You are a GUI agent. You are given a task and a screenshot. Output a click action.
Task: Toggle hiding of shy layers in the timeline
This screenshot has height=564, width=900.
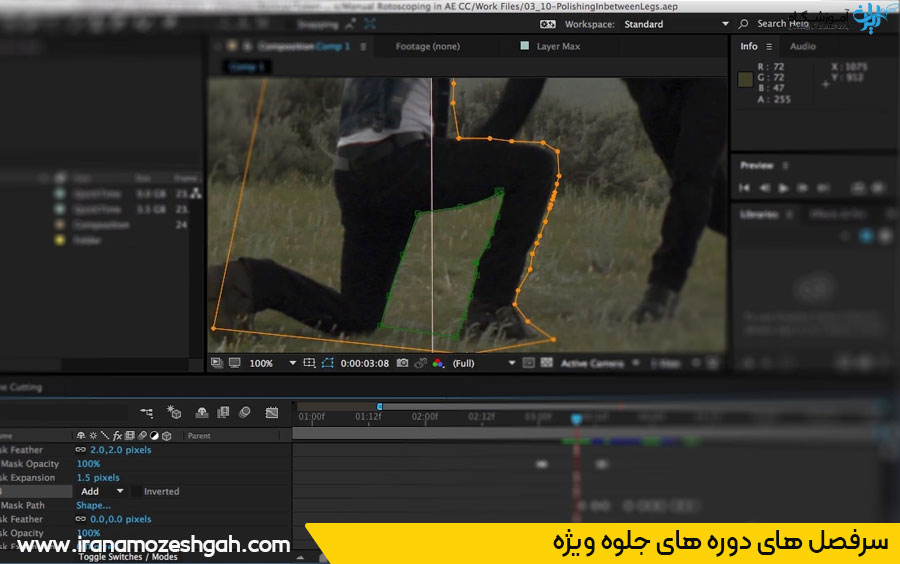tap(201, 412)
